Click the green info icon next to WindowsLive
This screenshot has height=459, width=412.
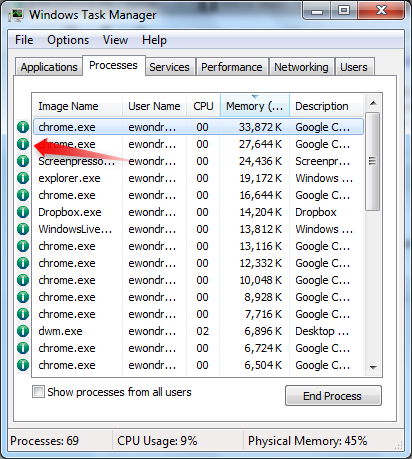23,229
